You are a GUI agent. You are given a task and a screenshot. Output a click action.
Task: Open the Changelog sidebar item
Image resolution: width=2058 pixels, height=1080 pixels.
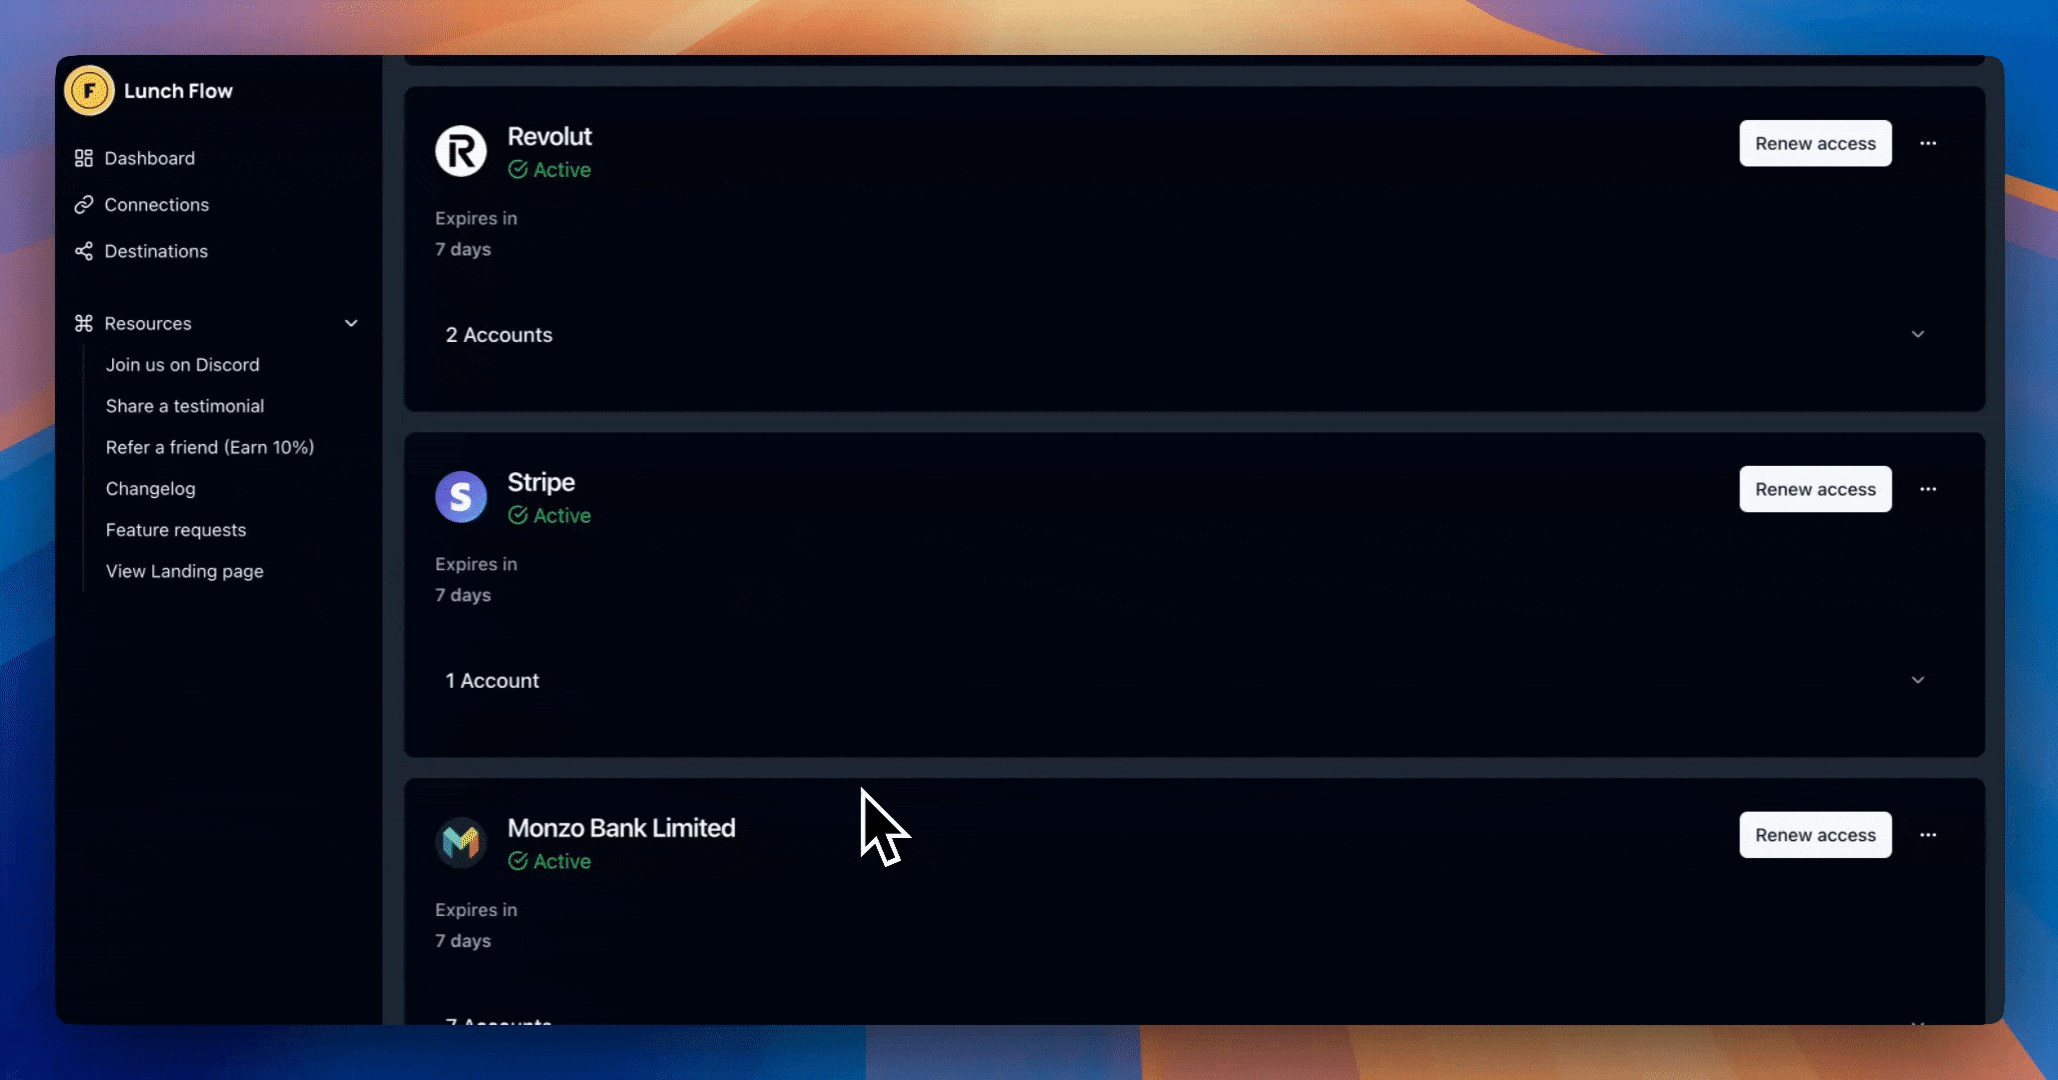click(x=151, y=489)
